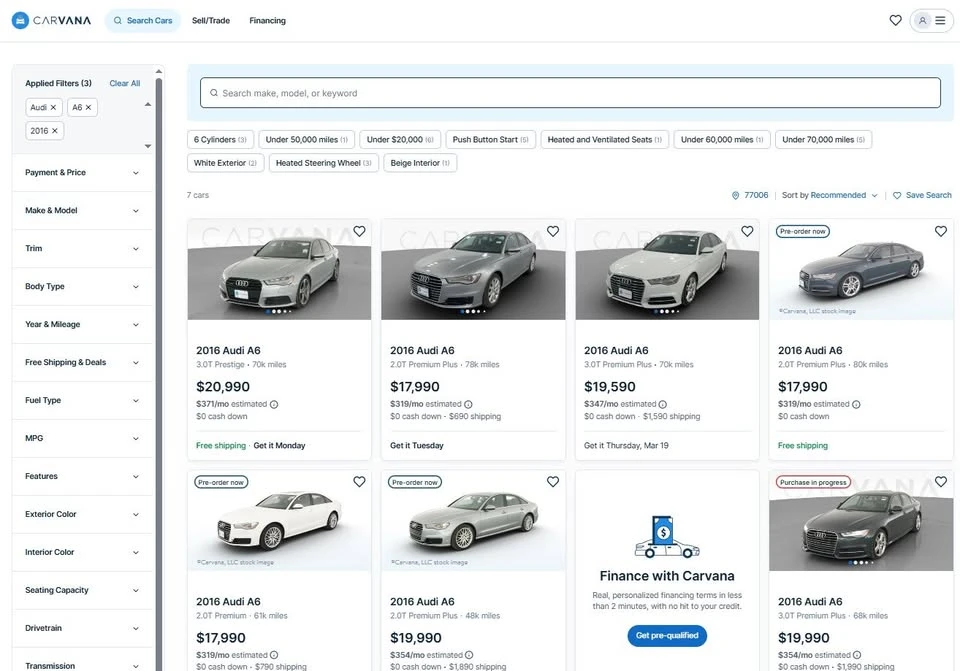Viewport: 960px width, 671px height.
Task: Apply the 6 Cylinders quick filter
Action: tap(220, 140)
